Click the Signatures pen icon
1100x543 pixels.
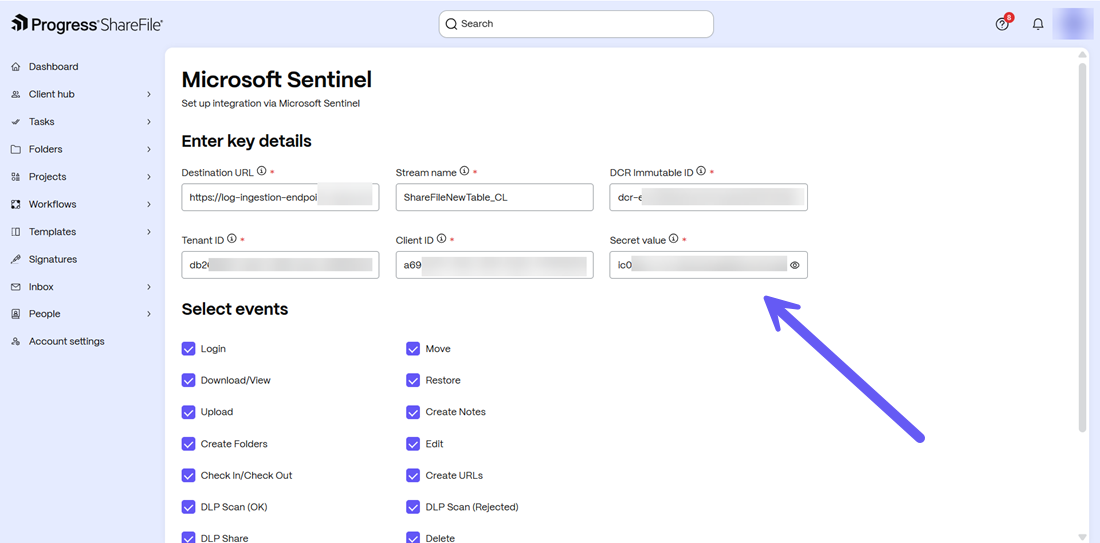tap(15, 259)
